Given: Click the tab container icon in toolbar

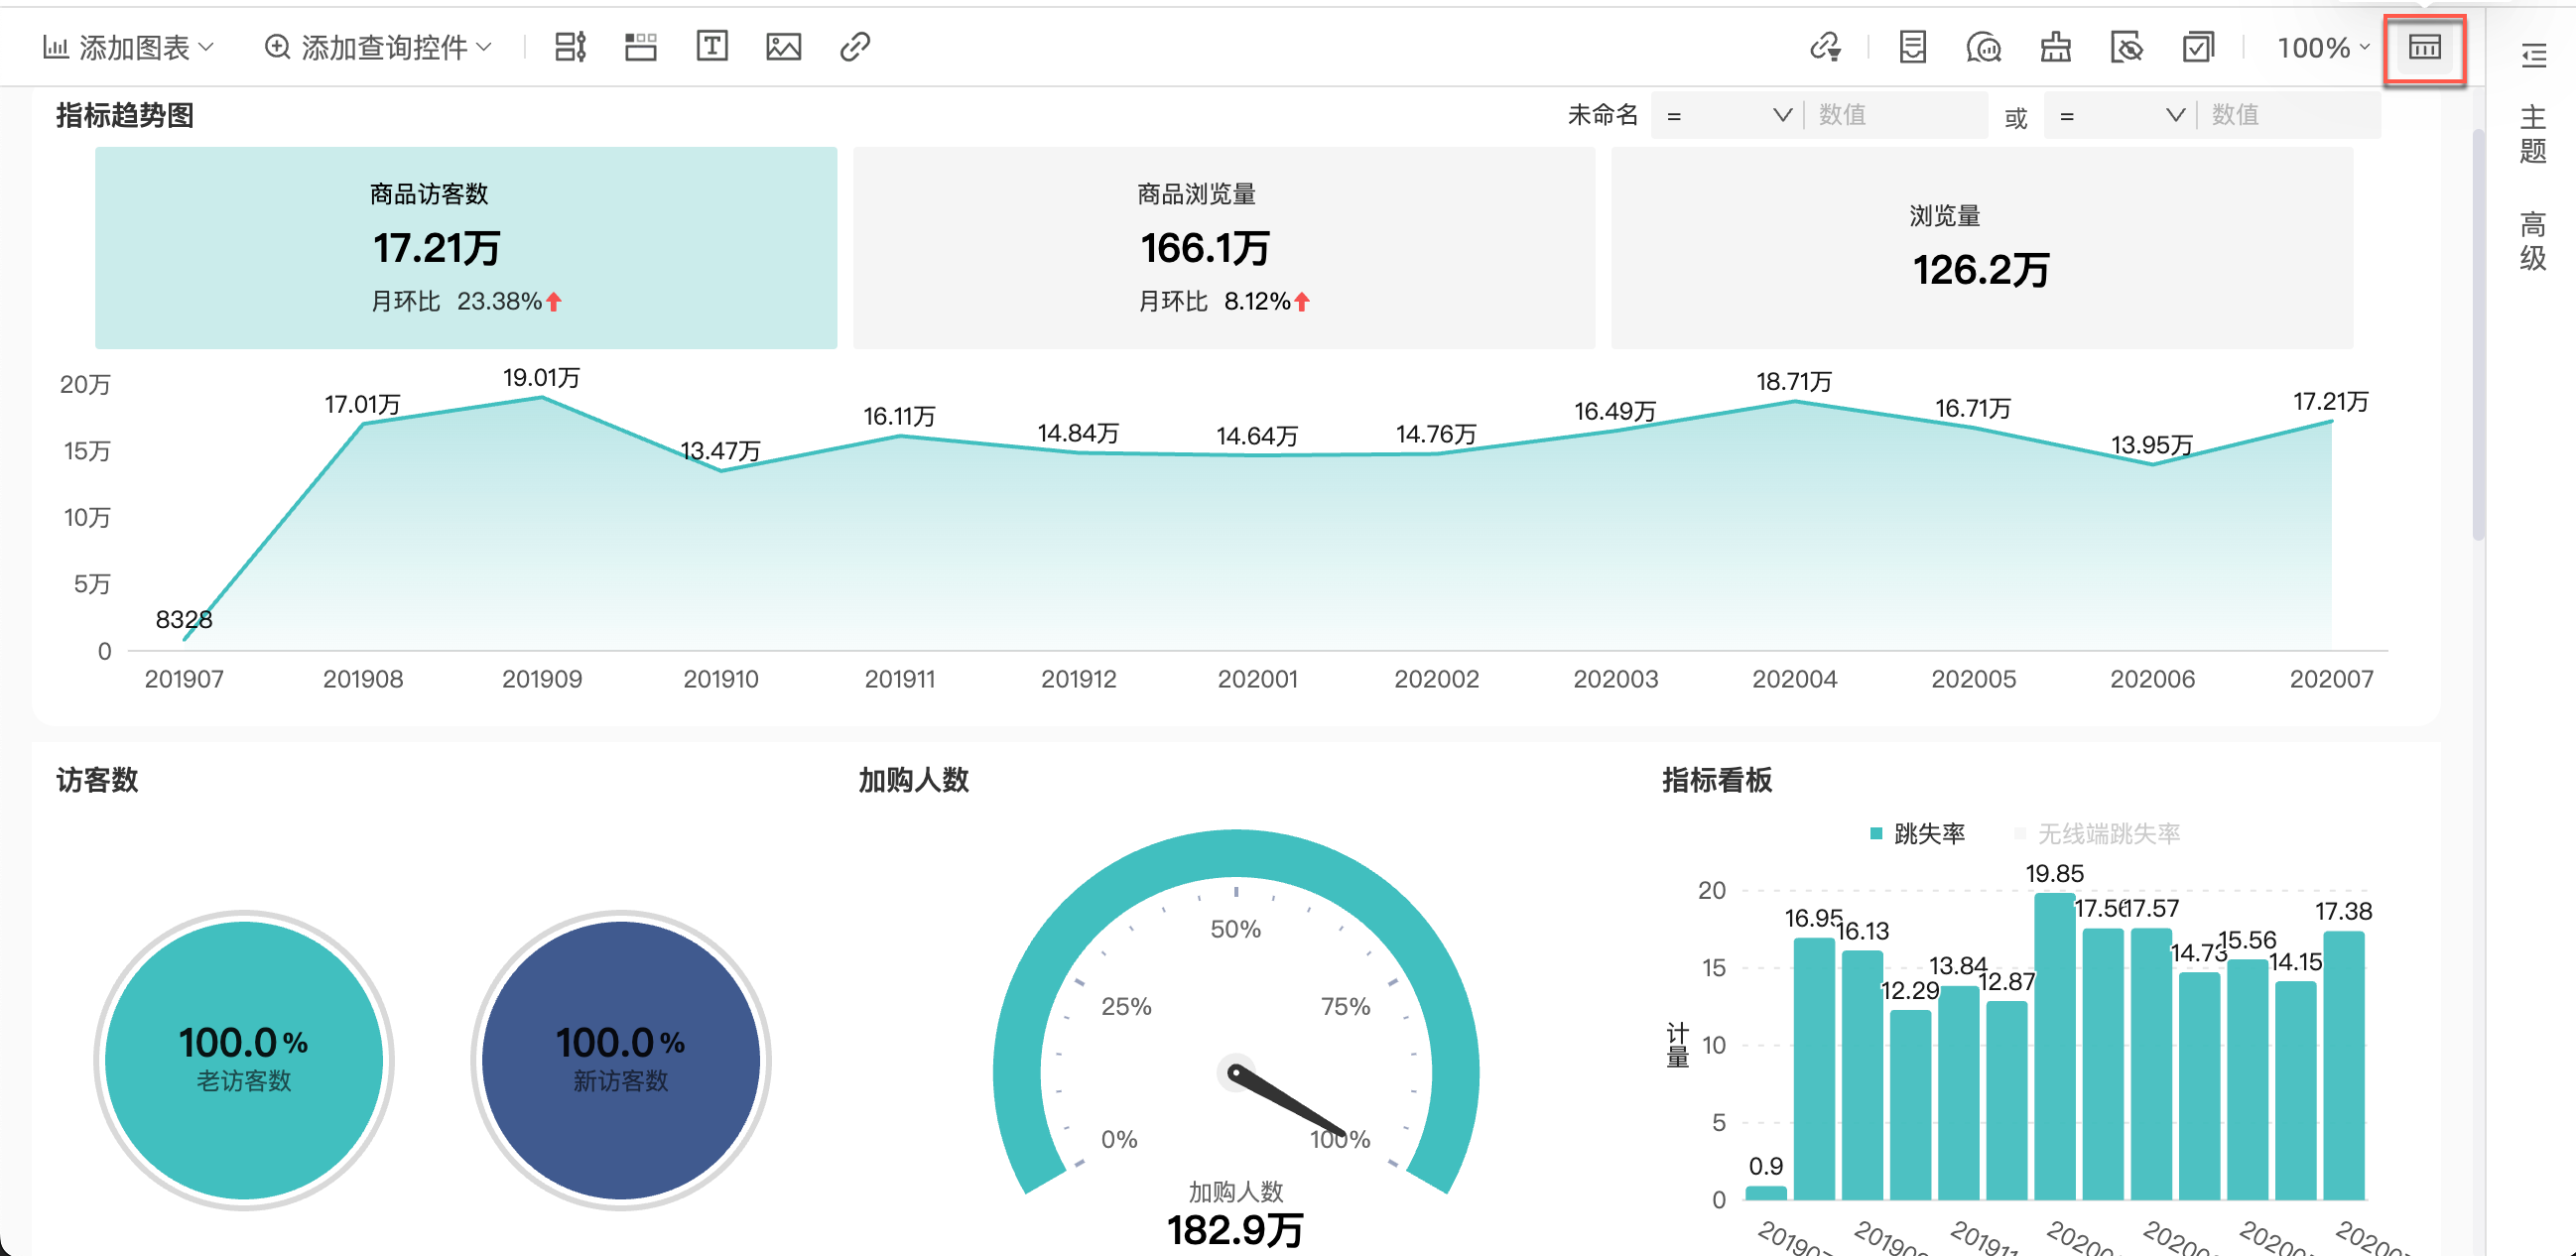Looking at the screenshot, I should 640,46.
